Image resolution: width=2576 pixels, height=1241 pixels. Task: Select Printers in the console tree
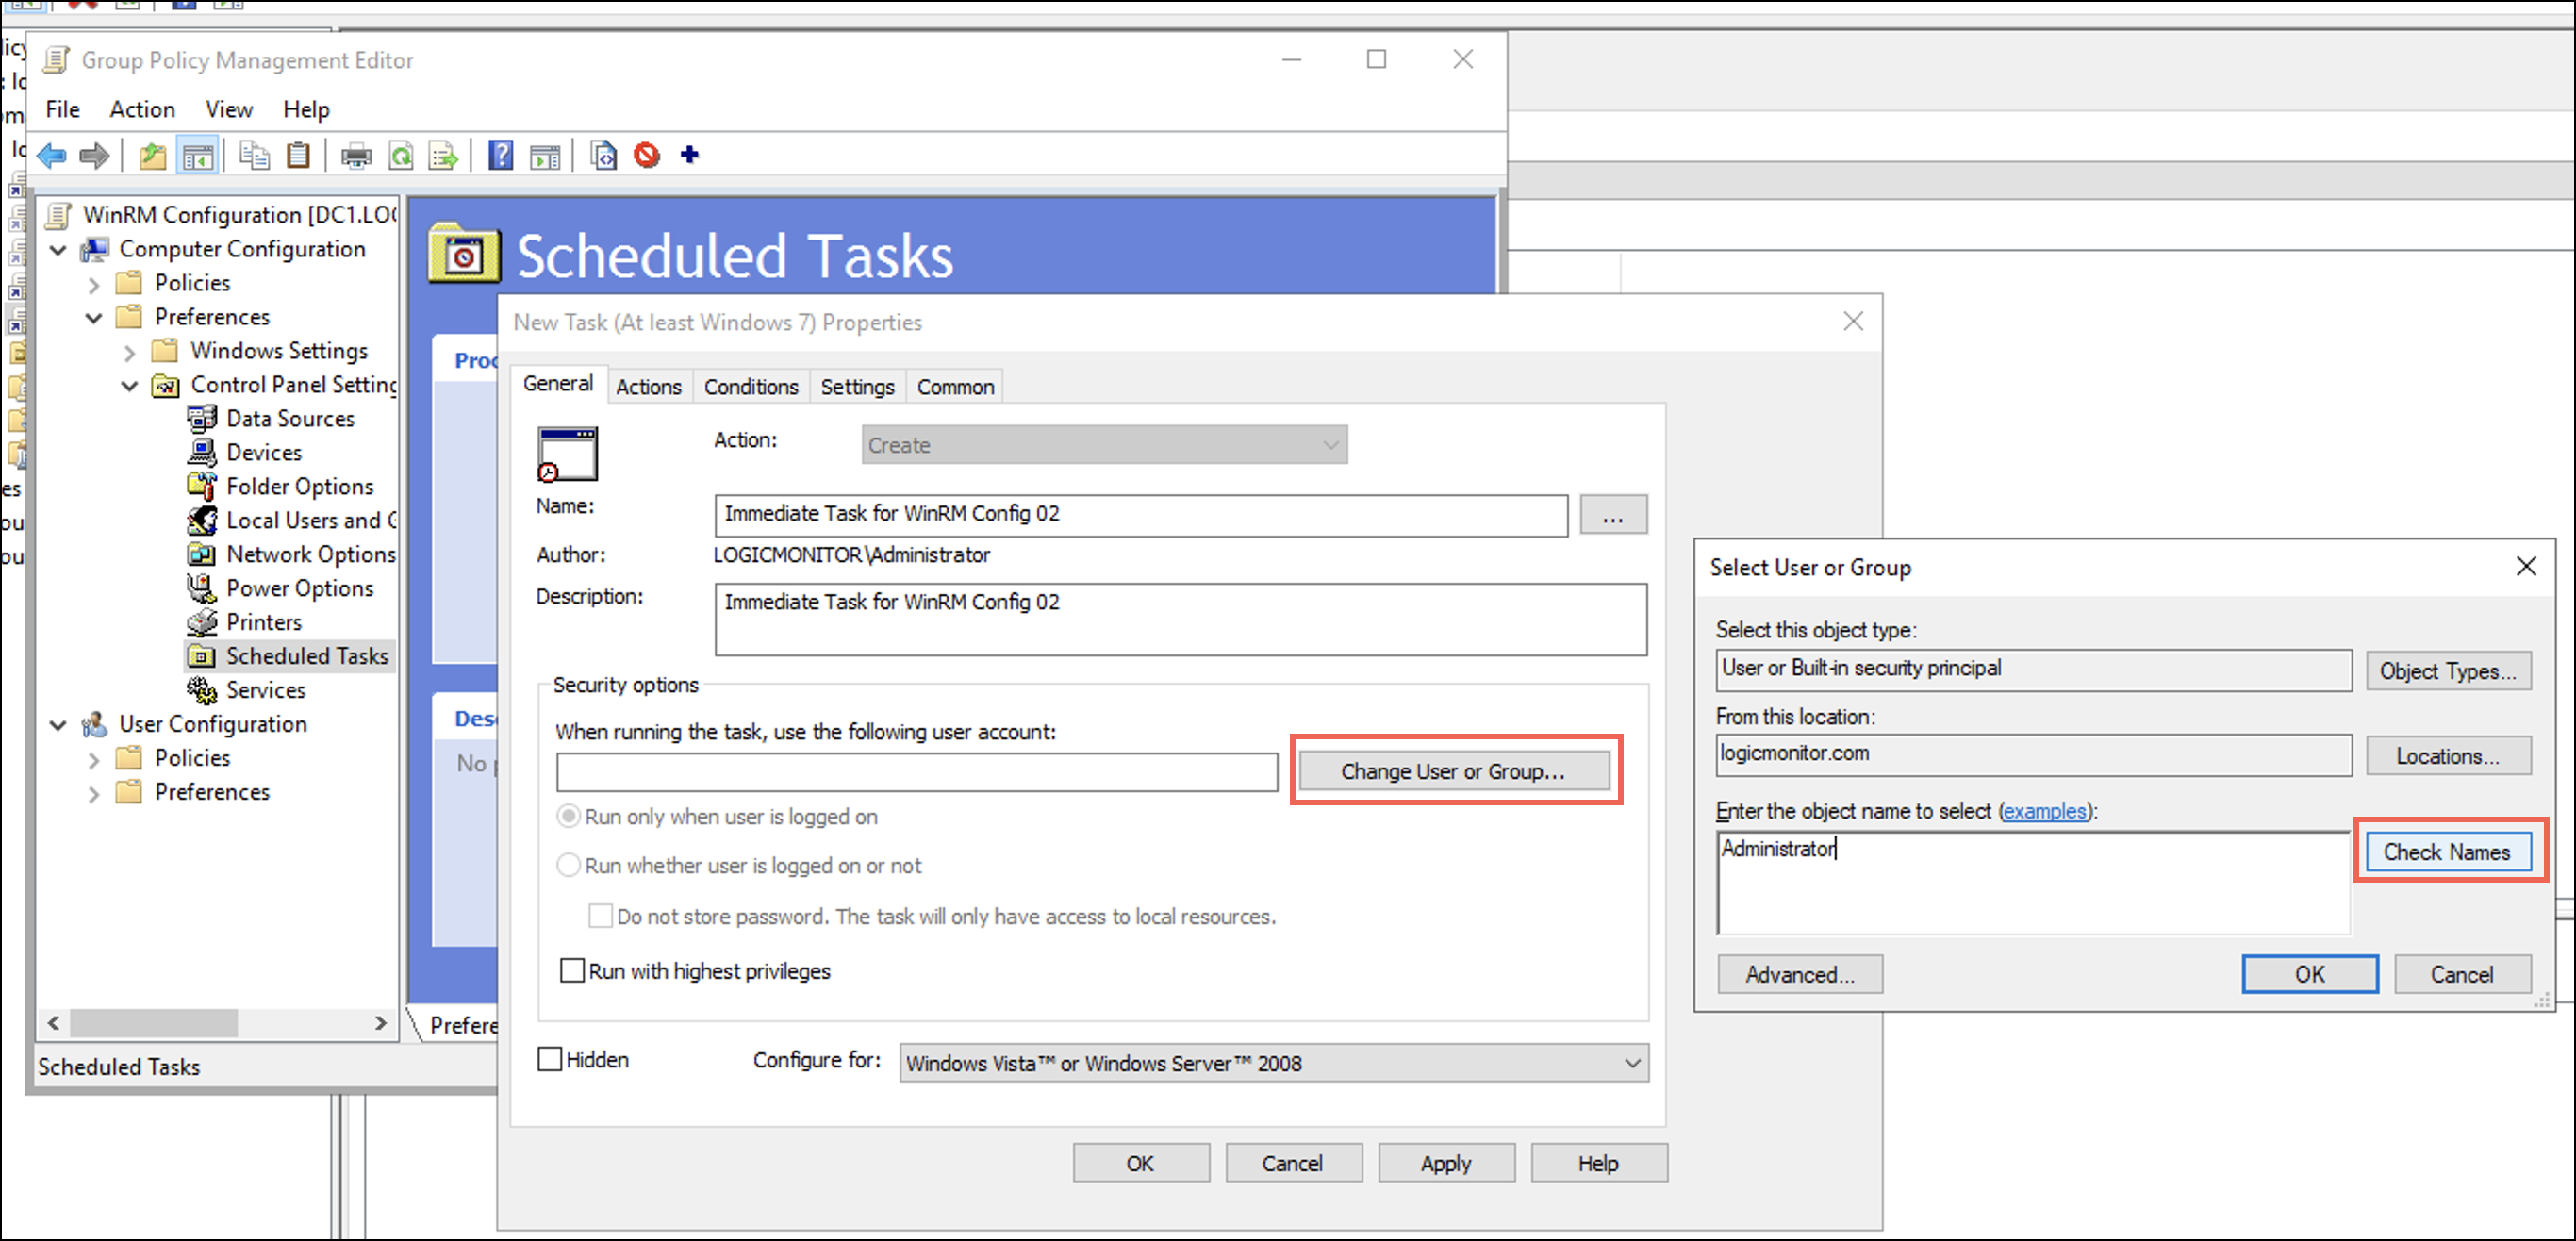pos(264,622)
